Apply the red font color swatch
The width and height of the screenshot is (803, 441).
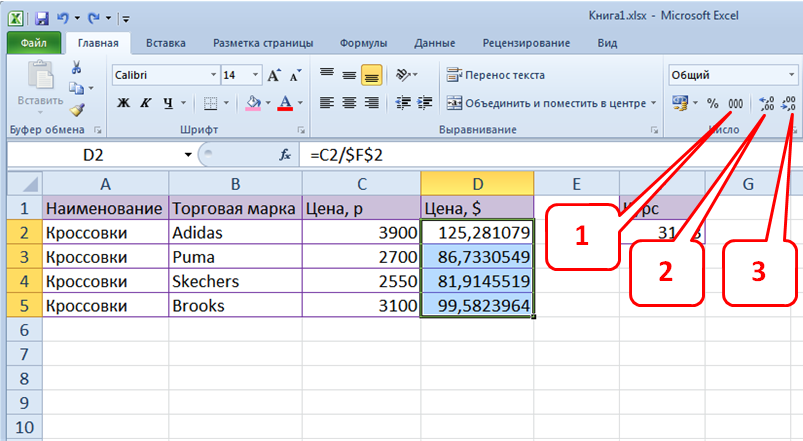(x=284, y=103)
